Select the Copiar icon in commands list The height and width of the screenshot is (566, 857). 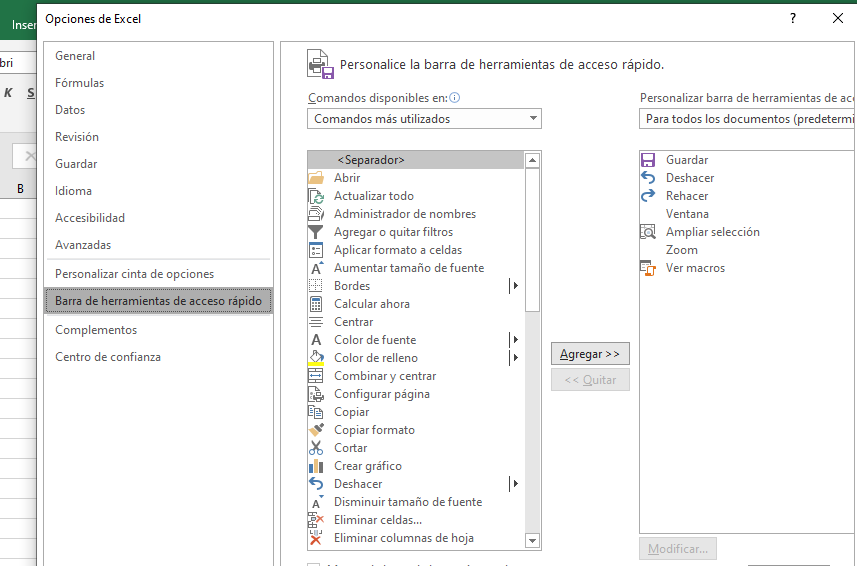pos(316,412)
